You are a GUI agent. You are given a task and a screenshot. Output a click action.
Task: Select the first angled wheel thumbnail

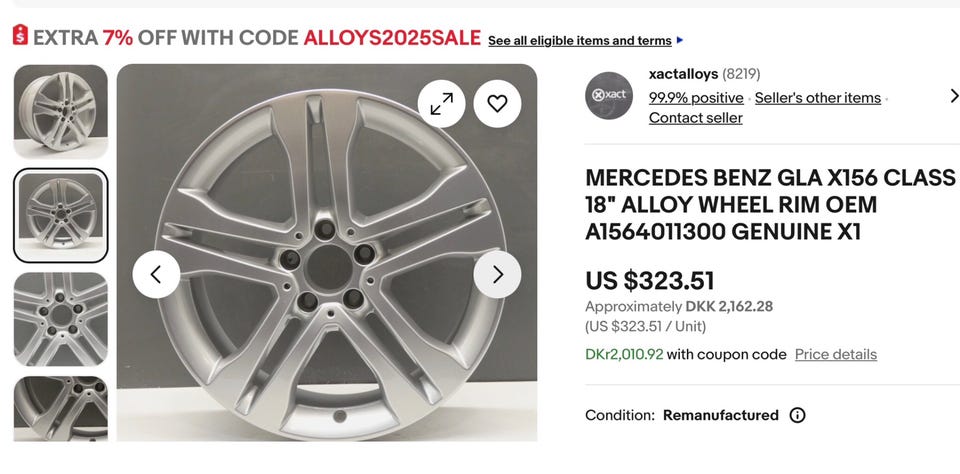[x=61, y=111]
